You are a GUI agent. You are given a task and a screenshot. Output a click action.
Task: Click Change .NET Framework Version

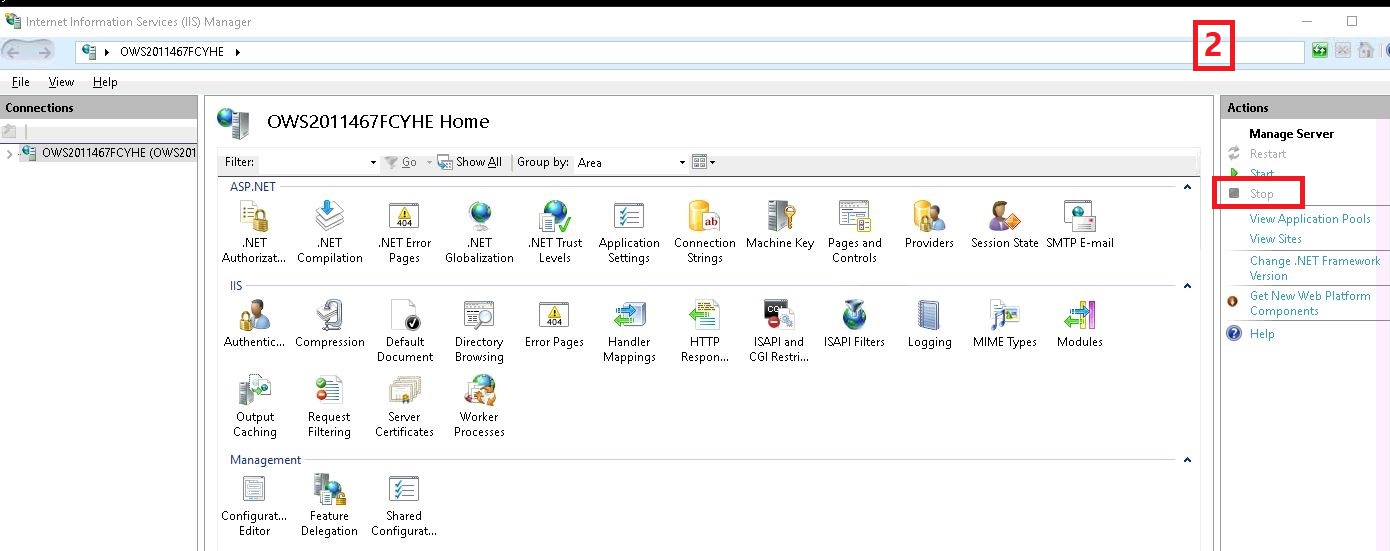coord(1315,268)
